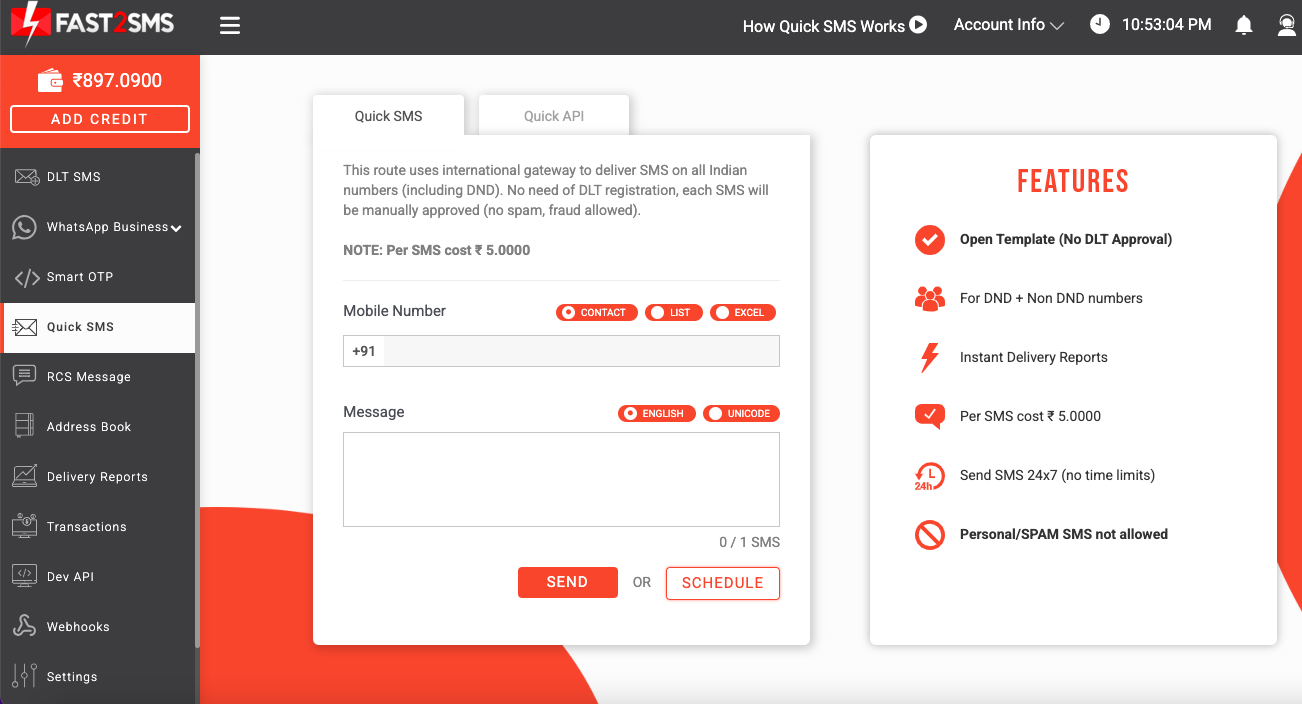The image size is (1302, 704).
Task: Select ENGLISH message encoding
Action: 657,414
